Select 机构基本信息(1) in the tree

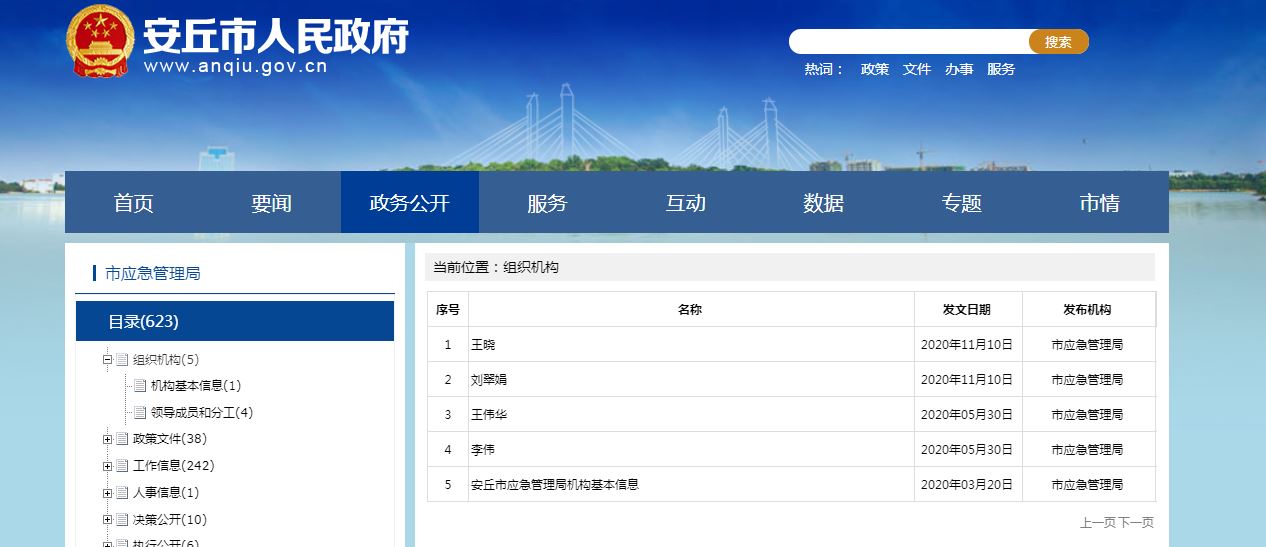click(x=196, y=386)
